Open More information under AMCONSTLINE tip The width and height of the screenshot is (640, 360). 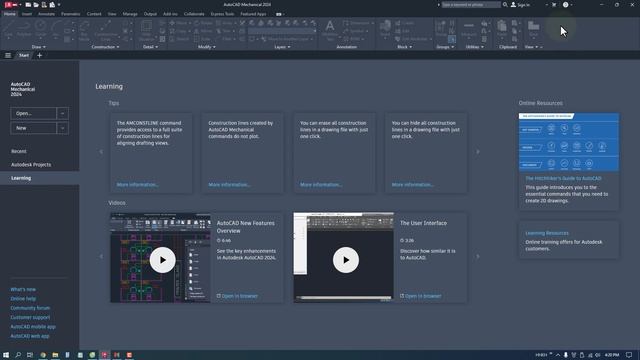[x=137, y=184]
